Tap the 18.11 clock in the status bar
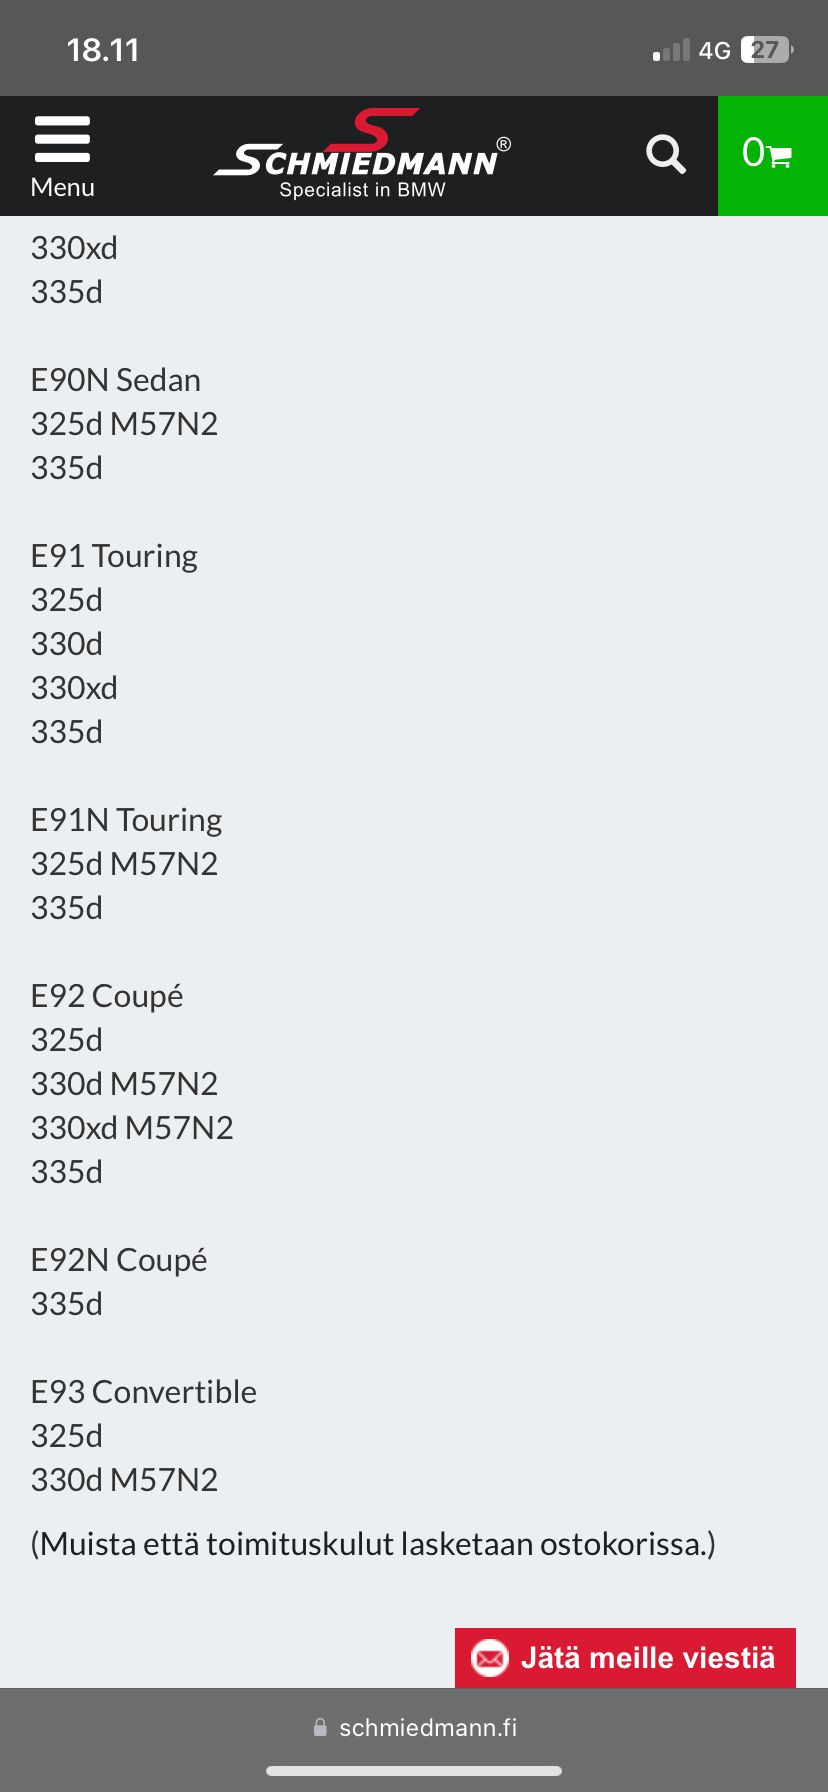 tap(103, 50)
